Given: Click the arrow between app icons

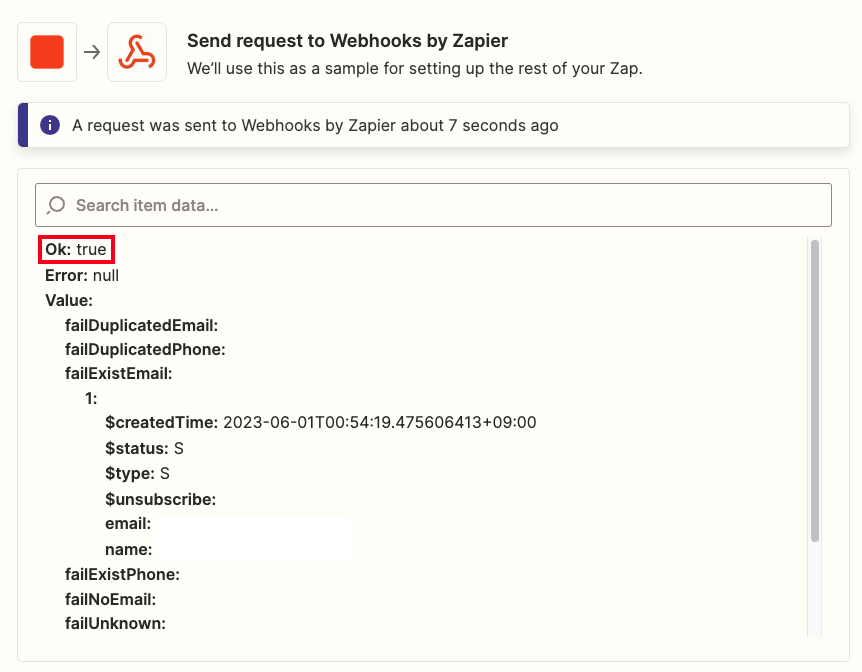Looking at the screenshot, I should [x=92, y=52].
